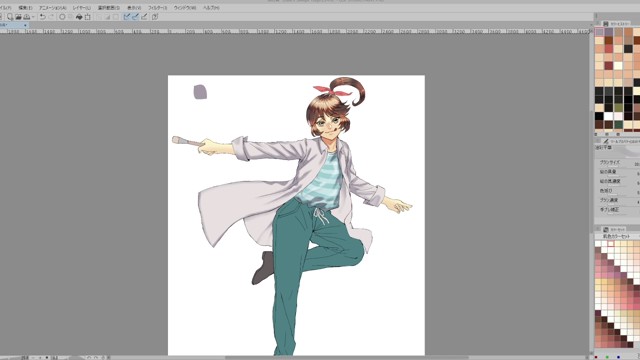The height and width of the screenshot is (360, 640).
Task: Open the 選択範囲 (Selection) menu
Action: (109, 8)
